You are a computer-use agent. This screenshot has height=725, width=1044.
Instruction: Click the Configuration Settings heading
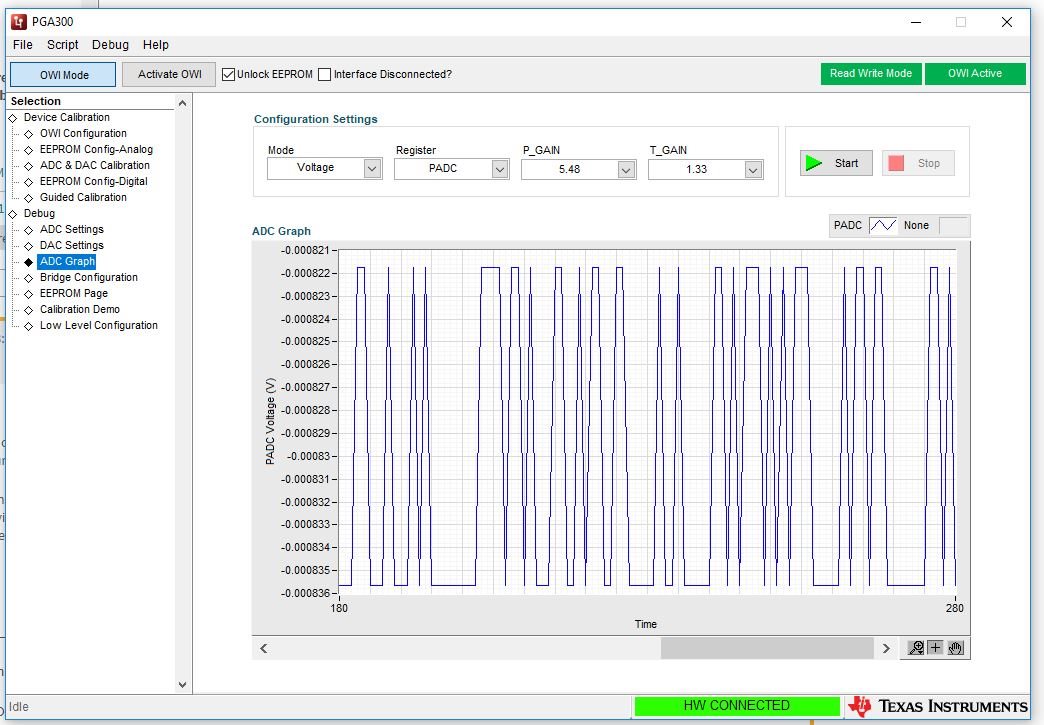click(x=316, y=119)
